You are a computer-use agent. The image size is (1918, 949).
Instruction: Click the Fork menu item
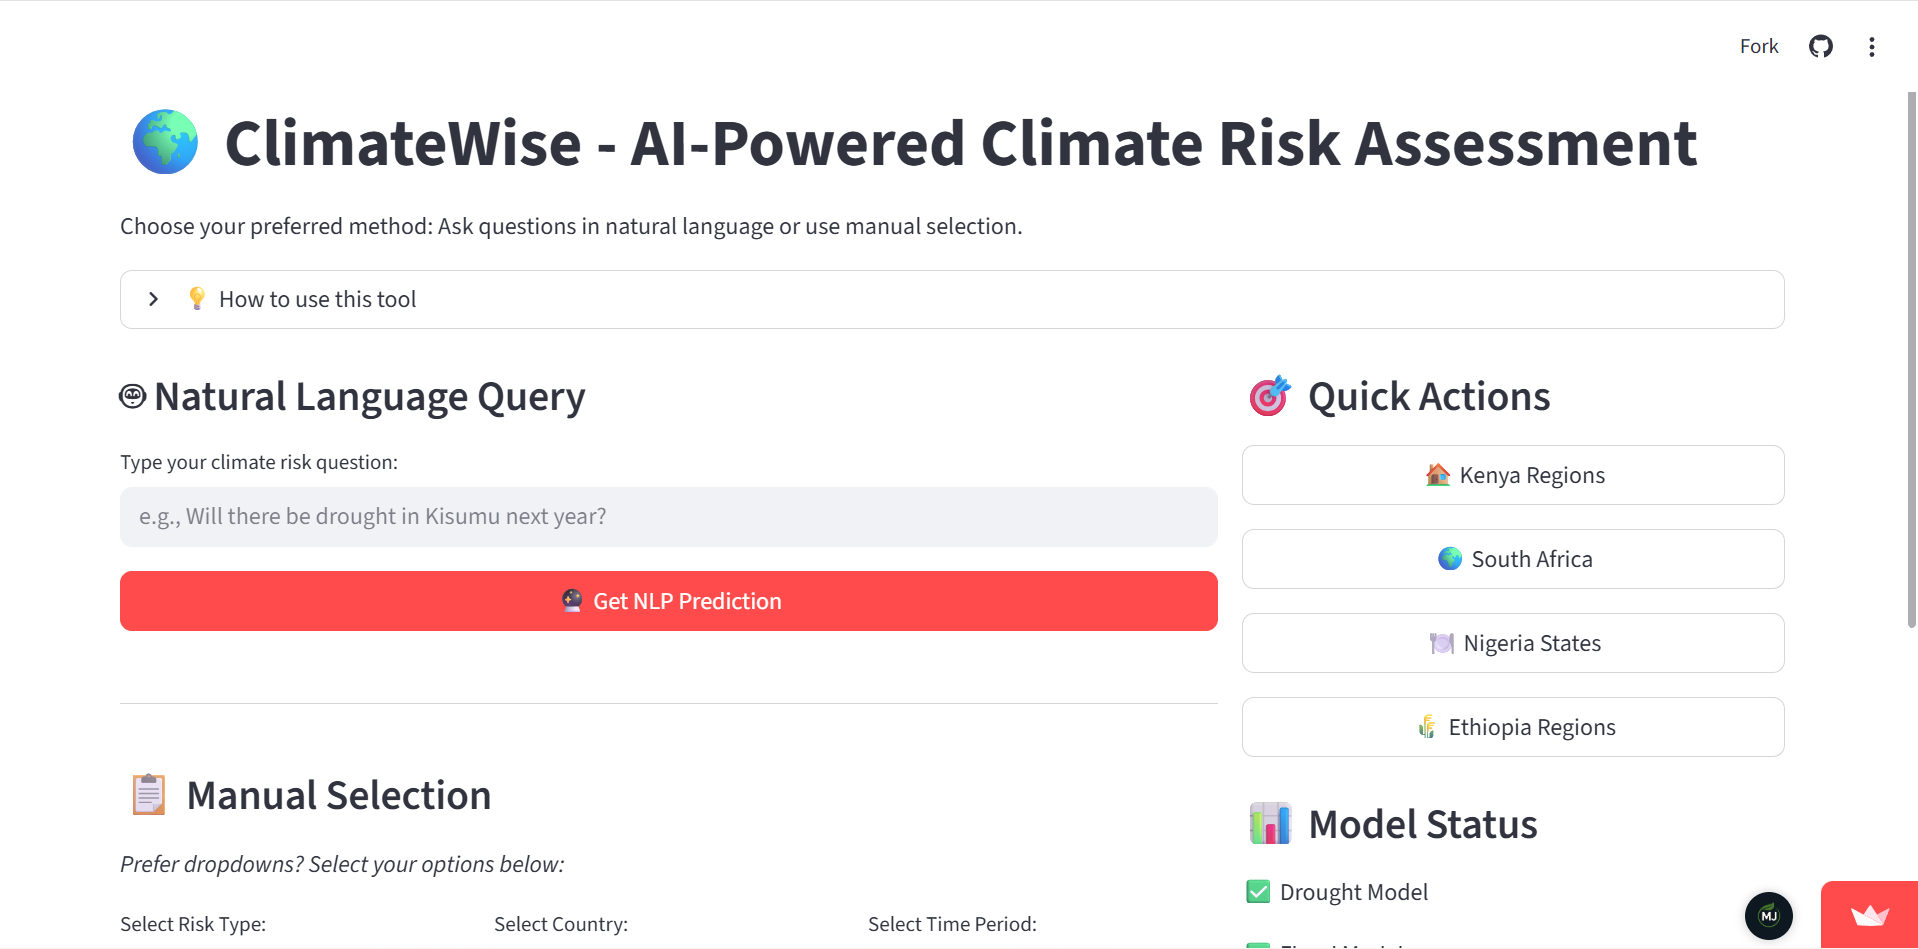[x=1759, y=46]
